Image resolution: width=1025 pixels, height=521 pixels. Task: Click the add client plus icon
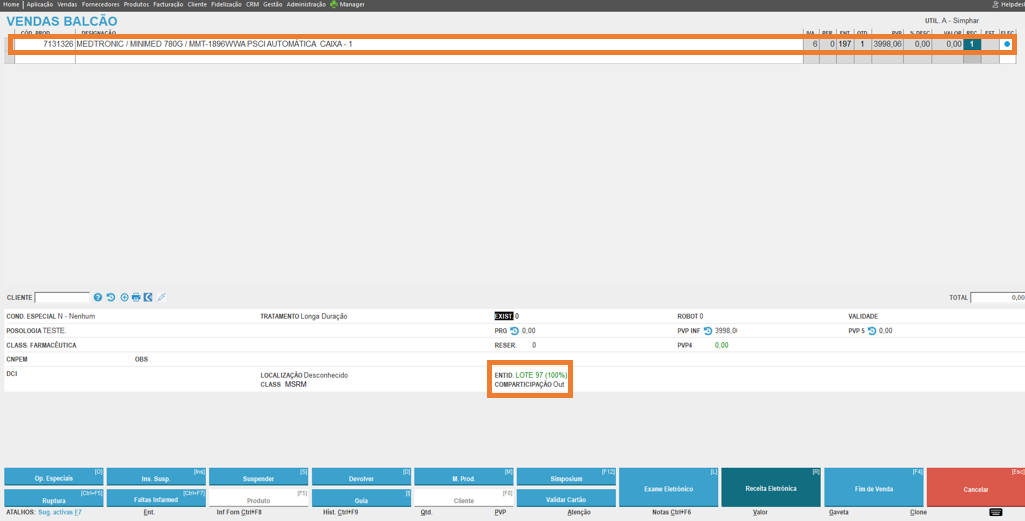point(124,297)
